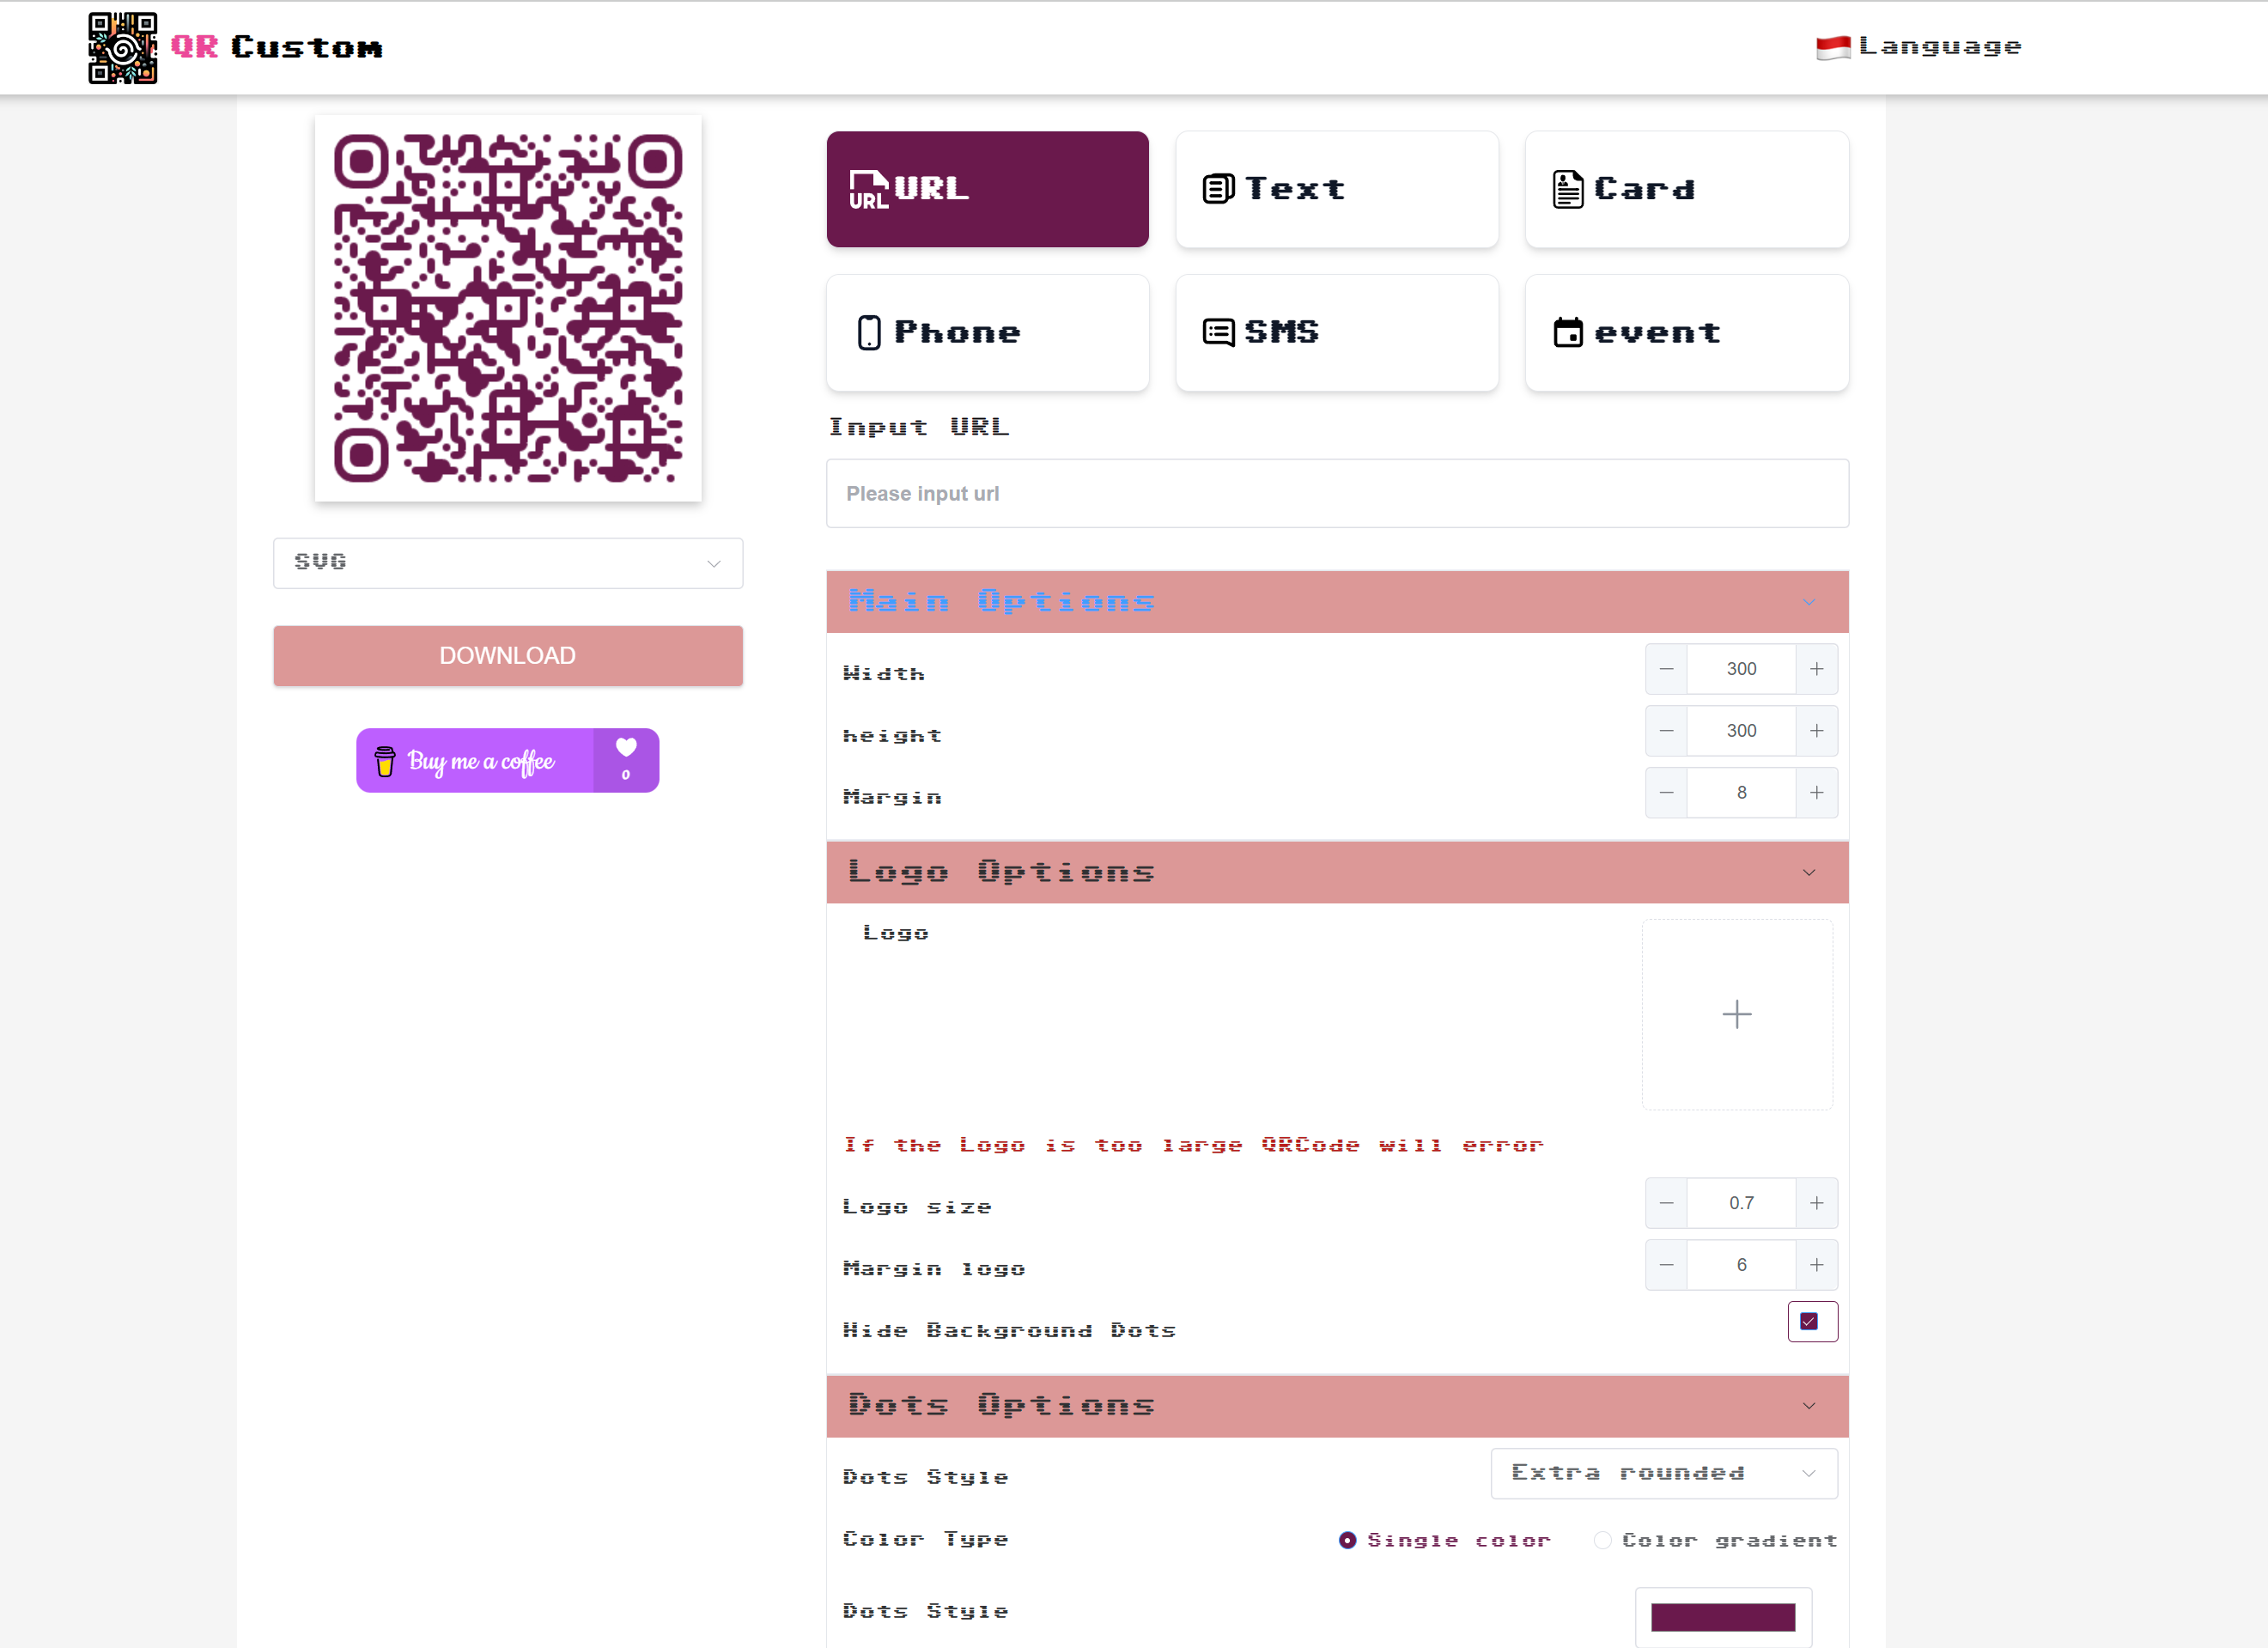Collapse the Main Options section

coord(1808,601)
